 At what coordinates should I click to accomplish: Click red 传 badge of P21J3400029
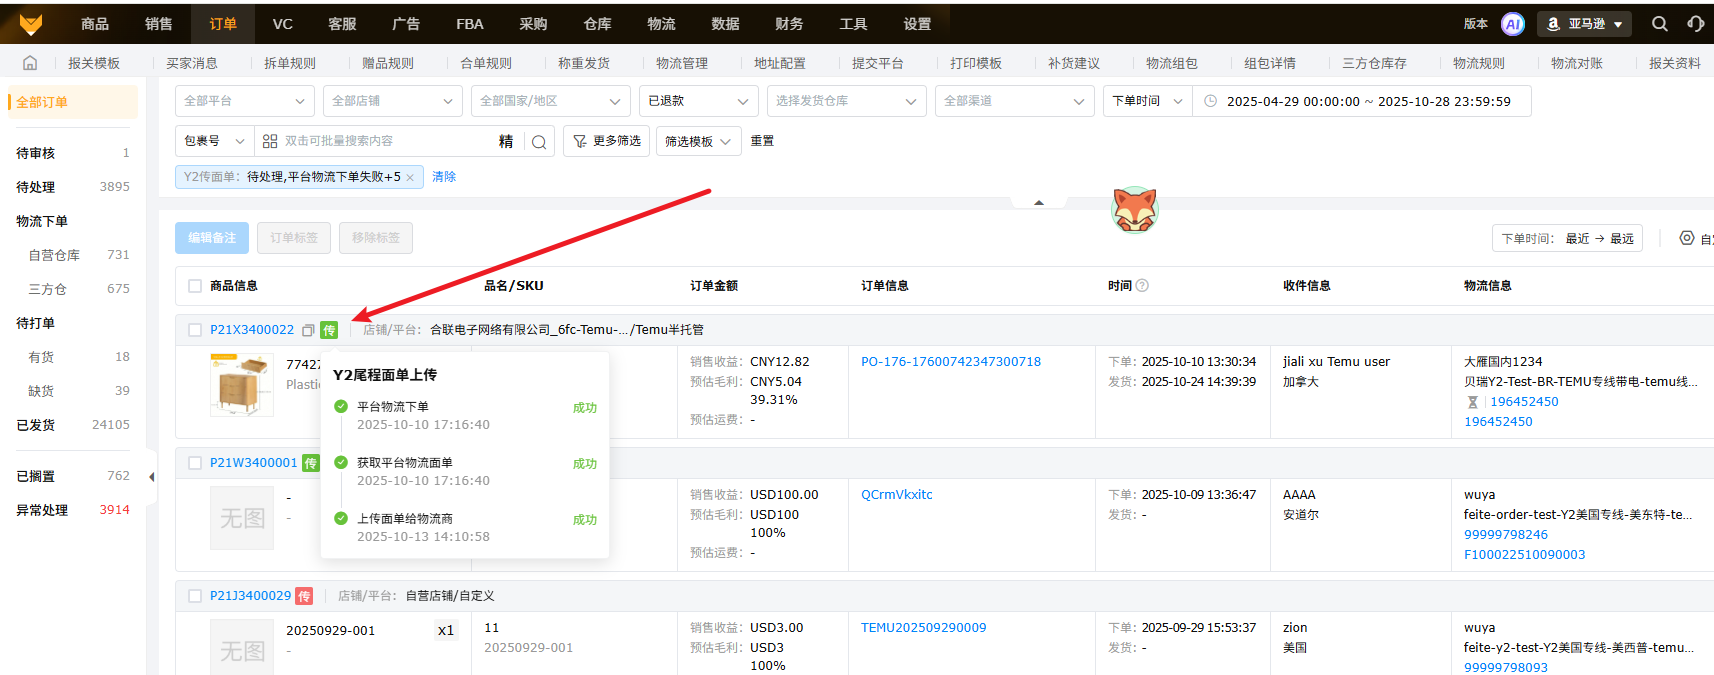point(304,596)
